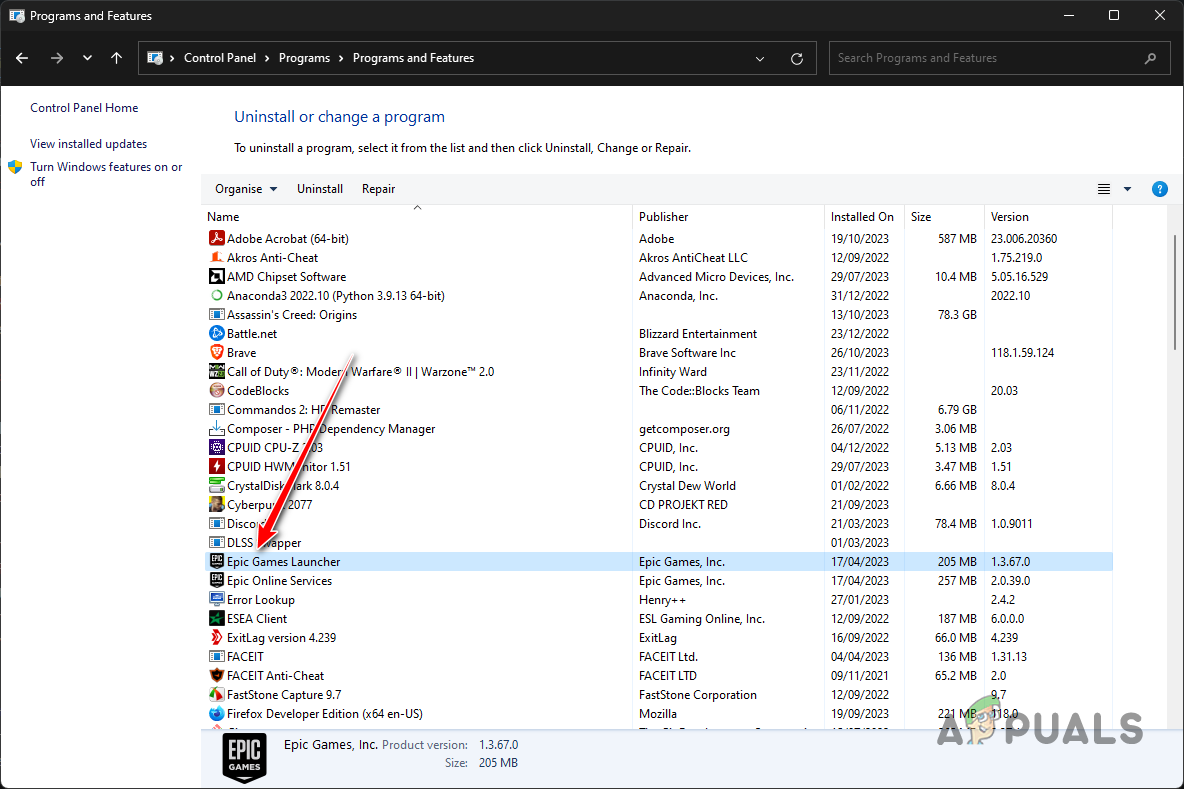The height and width of the screenshot is (789, 1184).
Task: Click the 6.79 GB size cell
Action: click(x=957, y=409)
